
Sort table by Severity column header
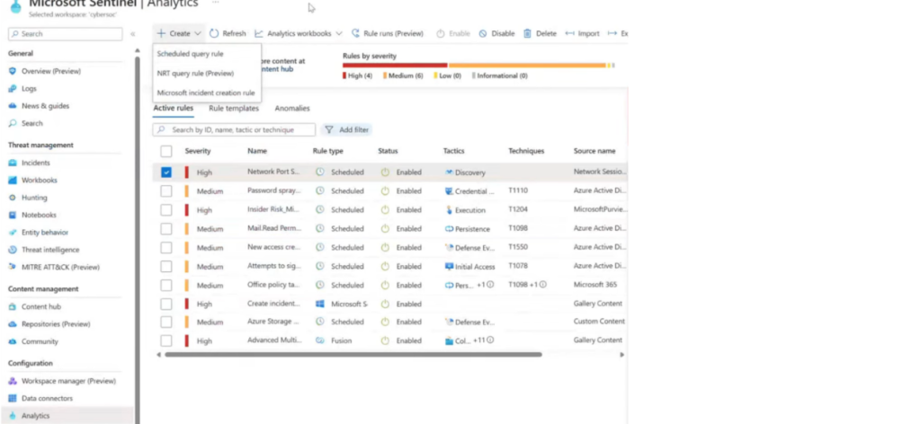(x=198, y=151)
